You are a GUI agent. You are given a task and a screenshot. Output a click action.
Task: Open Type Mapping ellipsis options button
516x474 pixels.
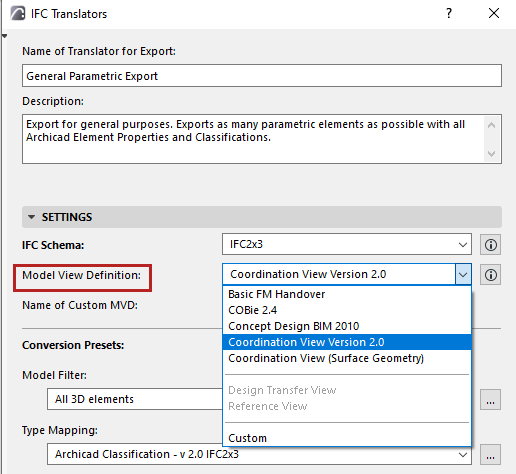pos(490,454)
